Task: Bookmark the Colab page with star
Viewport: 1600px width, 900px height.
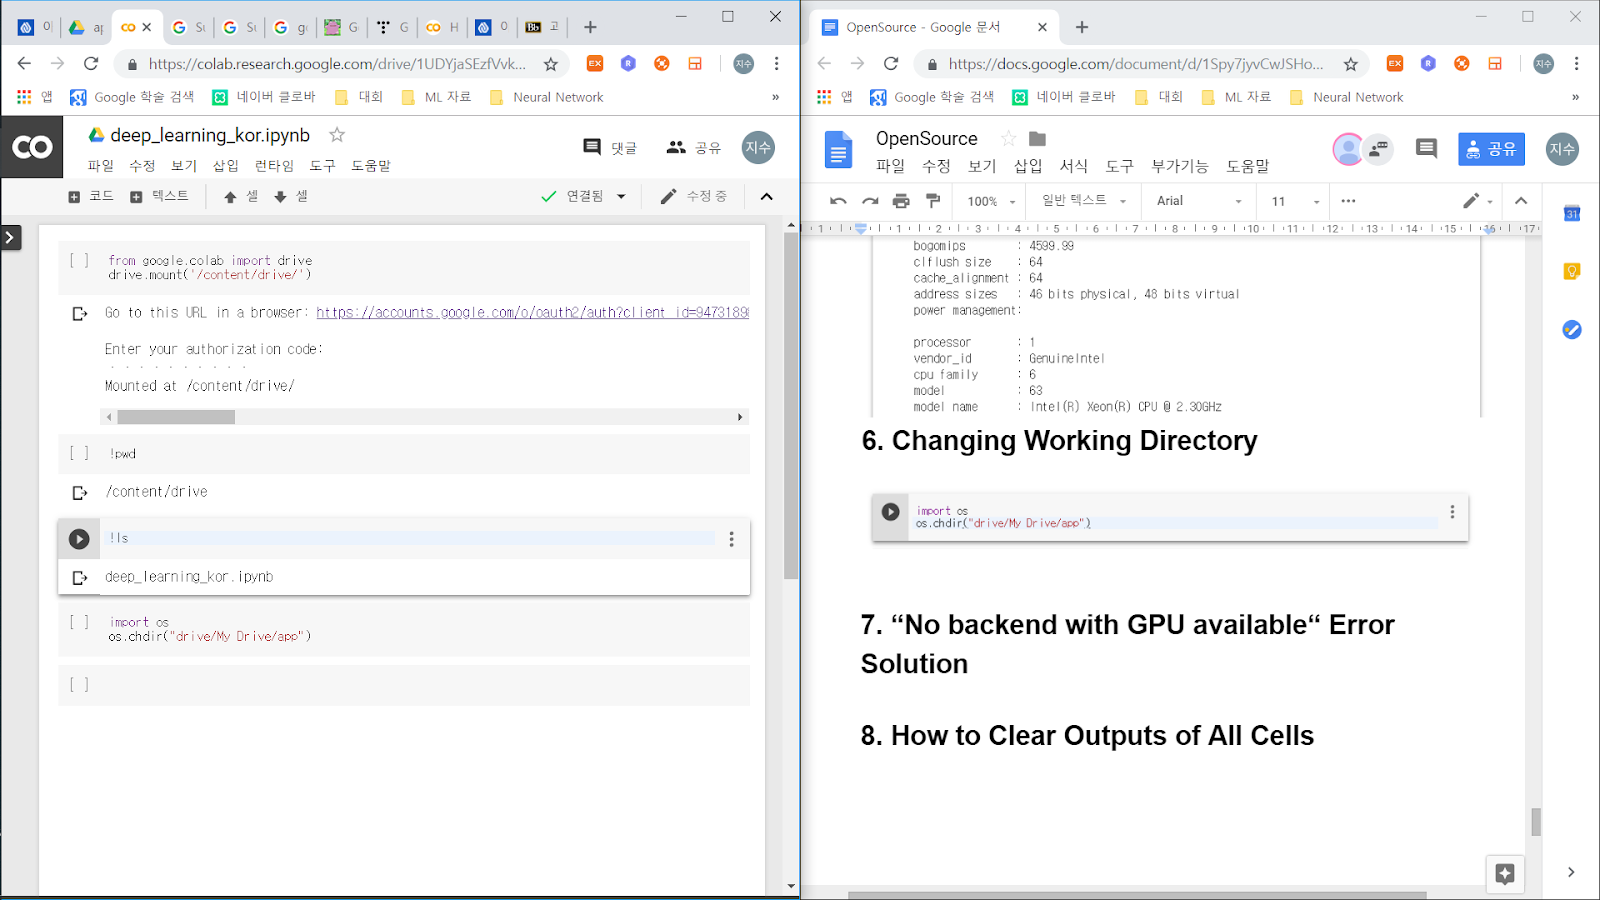Action: pyautogui.click(x=551, y=63)
